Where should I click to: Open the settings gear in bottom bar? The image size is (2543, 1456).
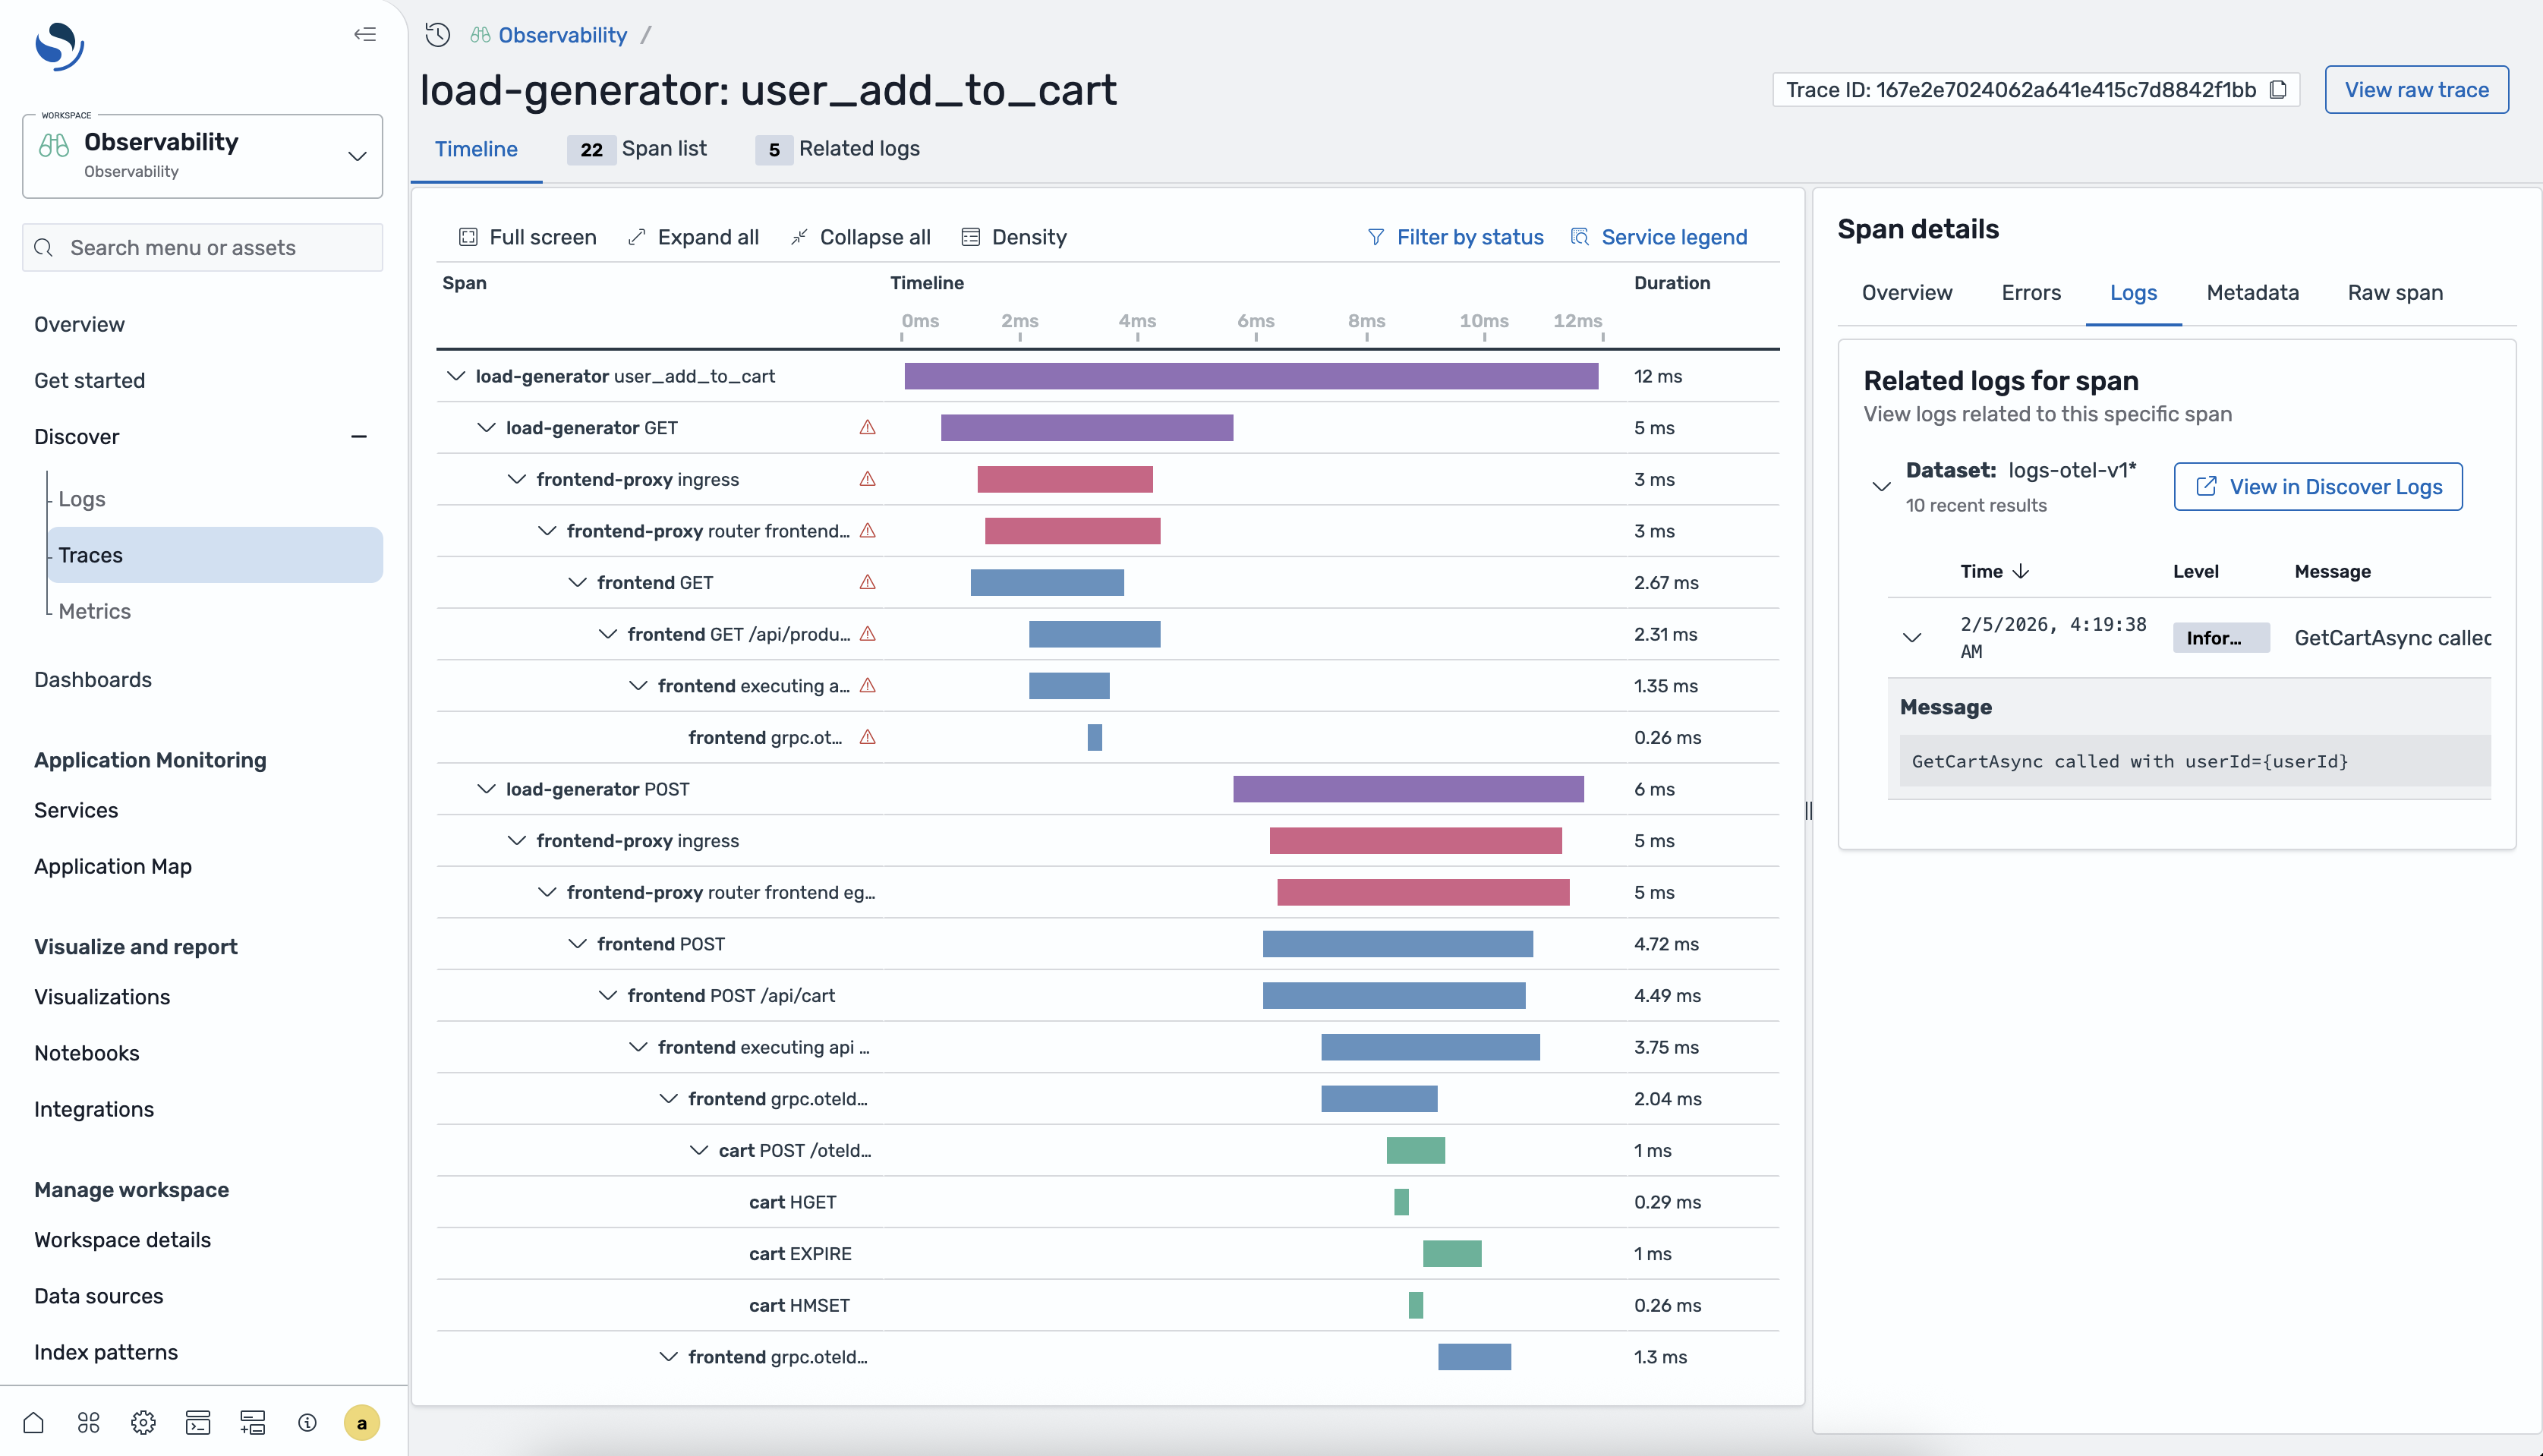(142, 1422)
